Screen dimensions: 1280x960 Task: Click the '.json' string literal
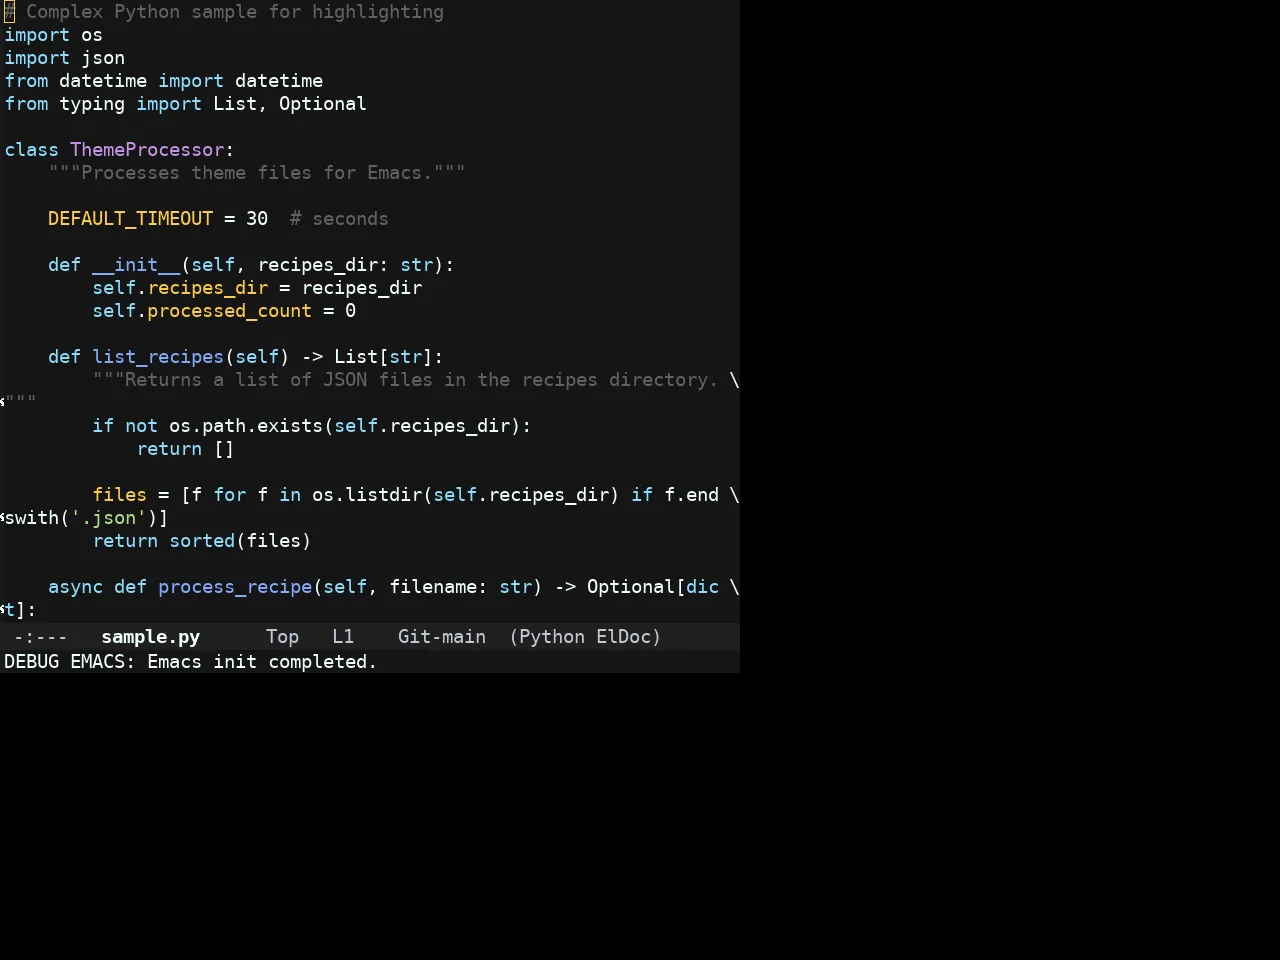click(108, 518)
